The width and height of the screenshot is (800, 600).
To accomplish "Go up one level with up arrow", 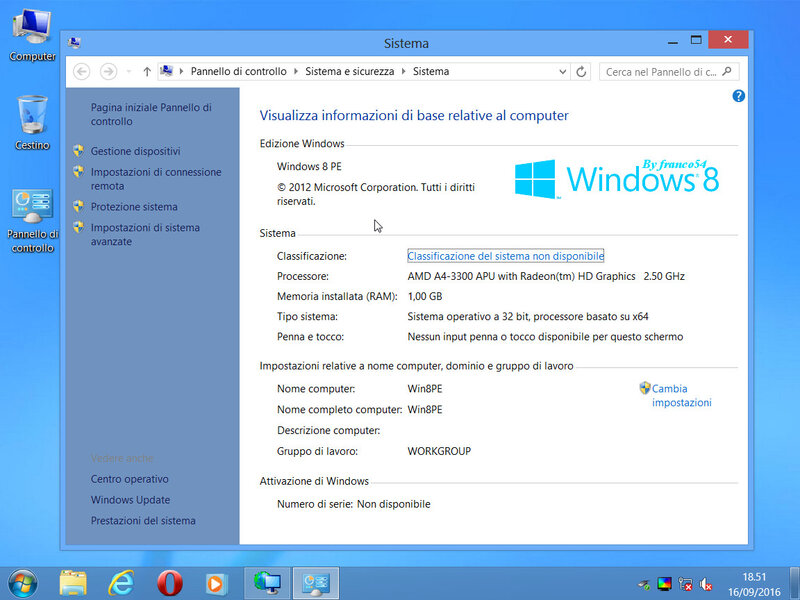I will click(147, 71).
